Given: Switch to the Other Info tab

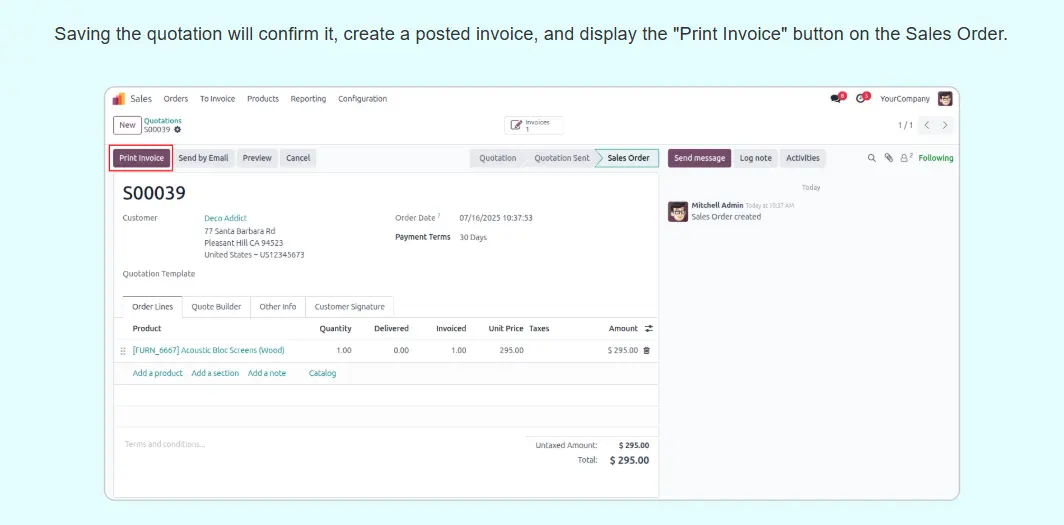Looking at the screenshot, I should click(x=277, y=307).
